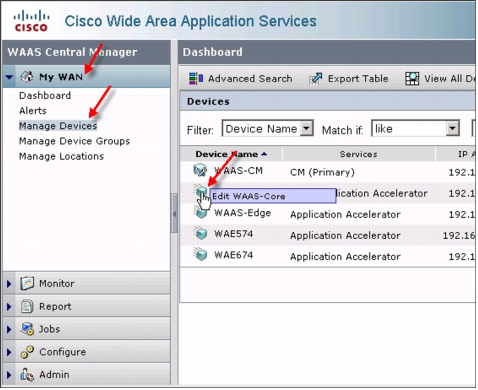The height and width of the screenshot is (390, 478).
Task: Select Manage Locations menu item
Action: point(61,156)
